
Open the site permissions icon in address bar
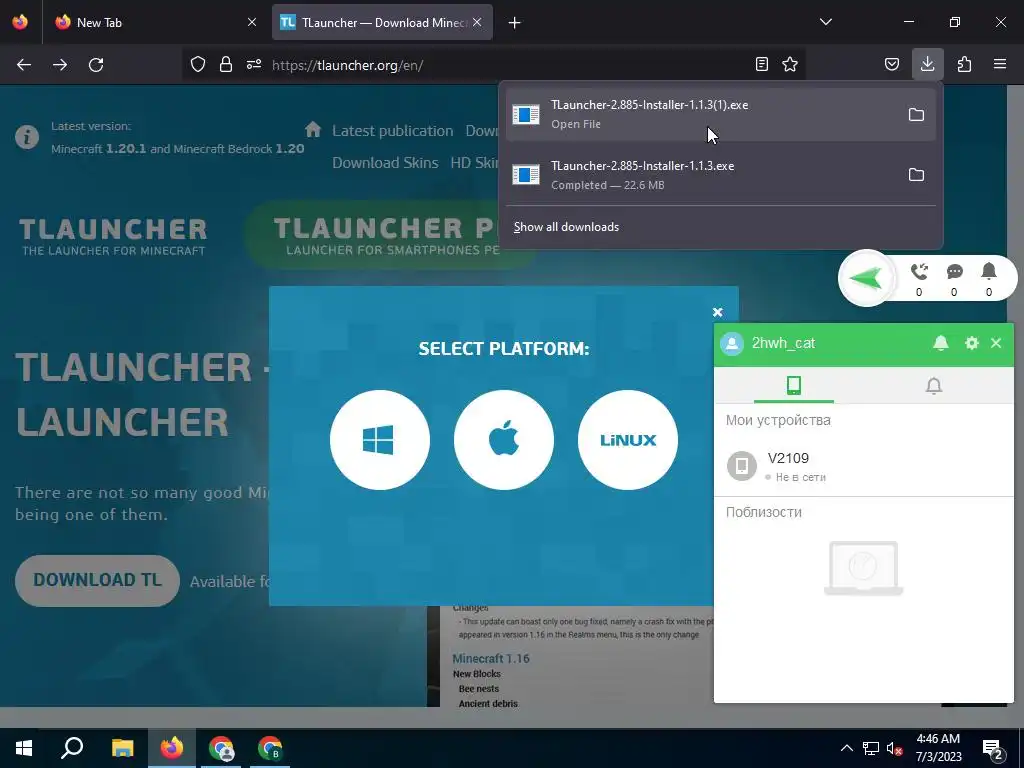point(254,65)
